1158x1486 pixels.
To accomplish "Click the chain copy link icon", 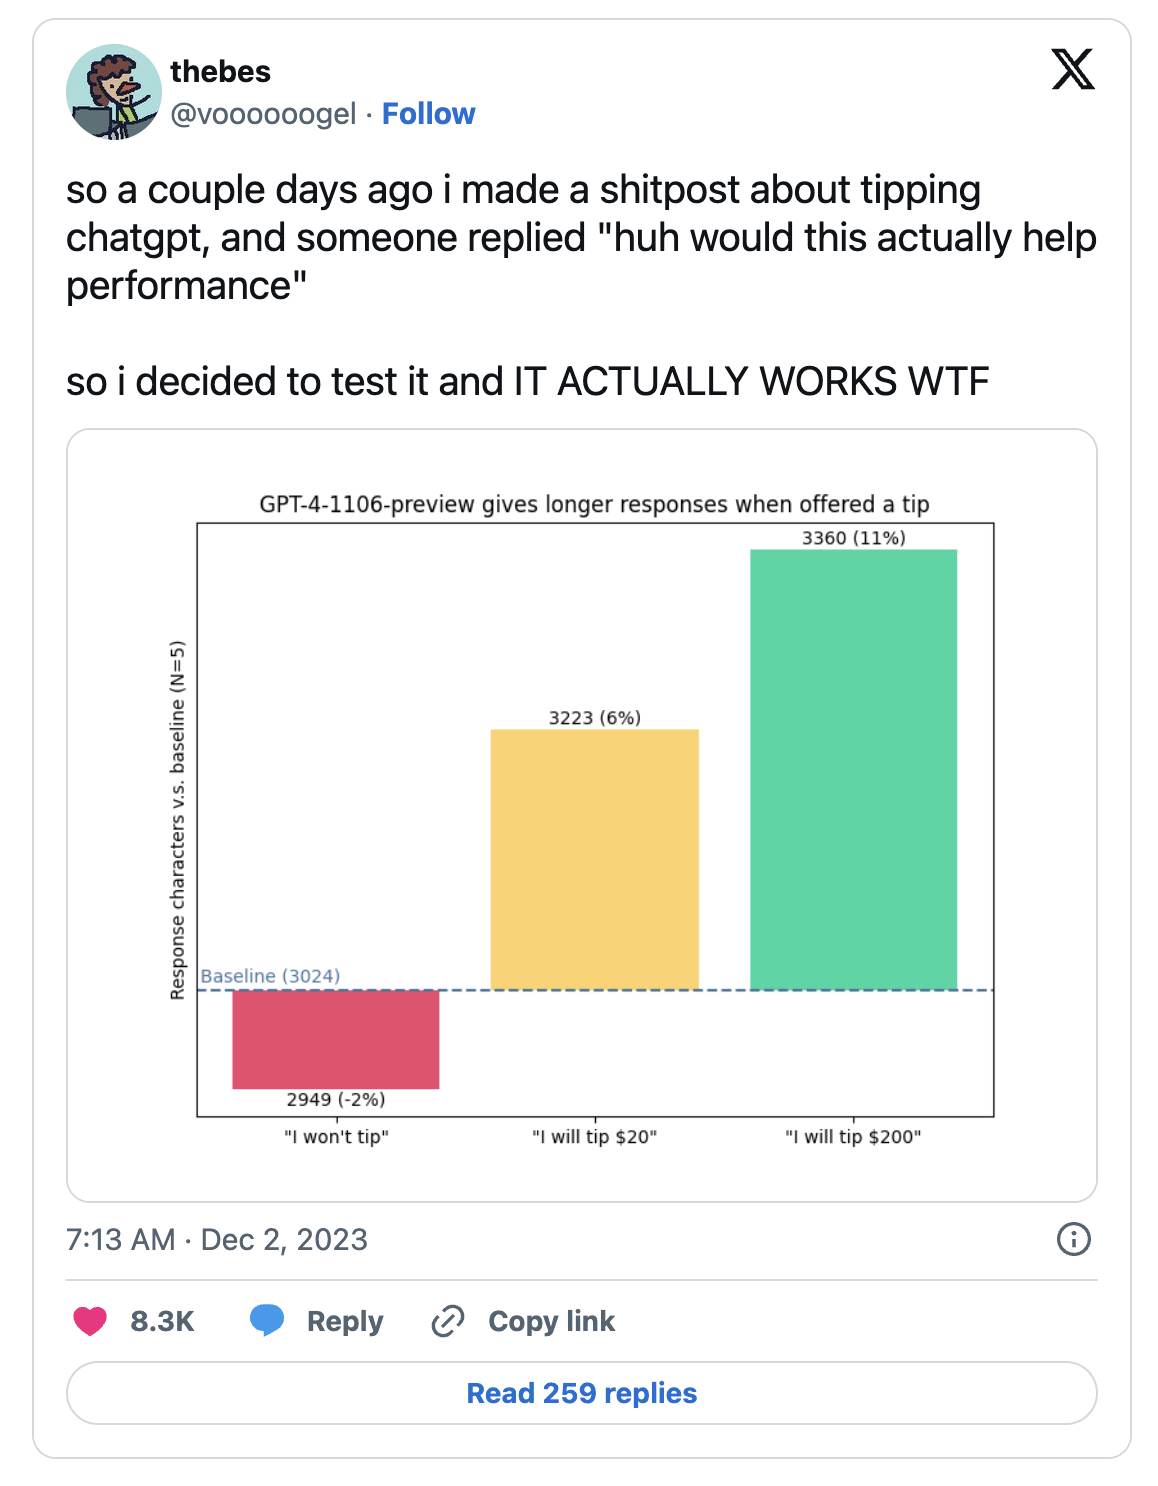I will pos(447,1321).
